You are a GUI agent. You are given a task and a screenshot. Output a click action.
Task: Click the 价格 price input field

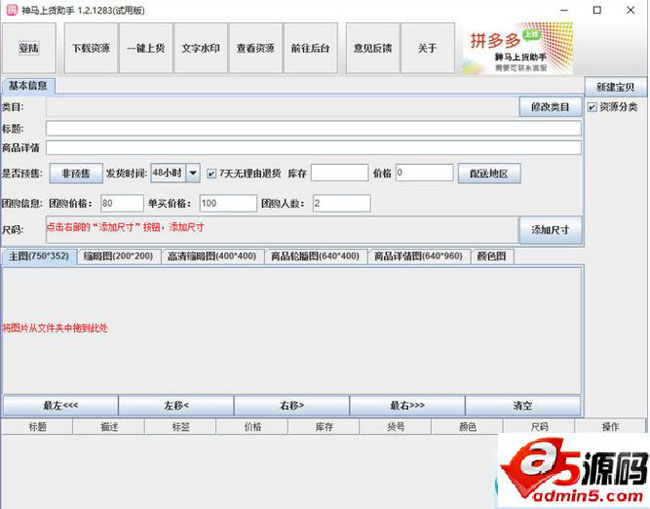point(424,173)
